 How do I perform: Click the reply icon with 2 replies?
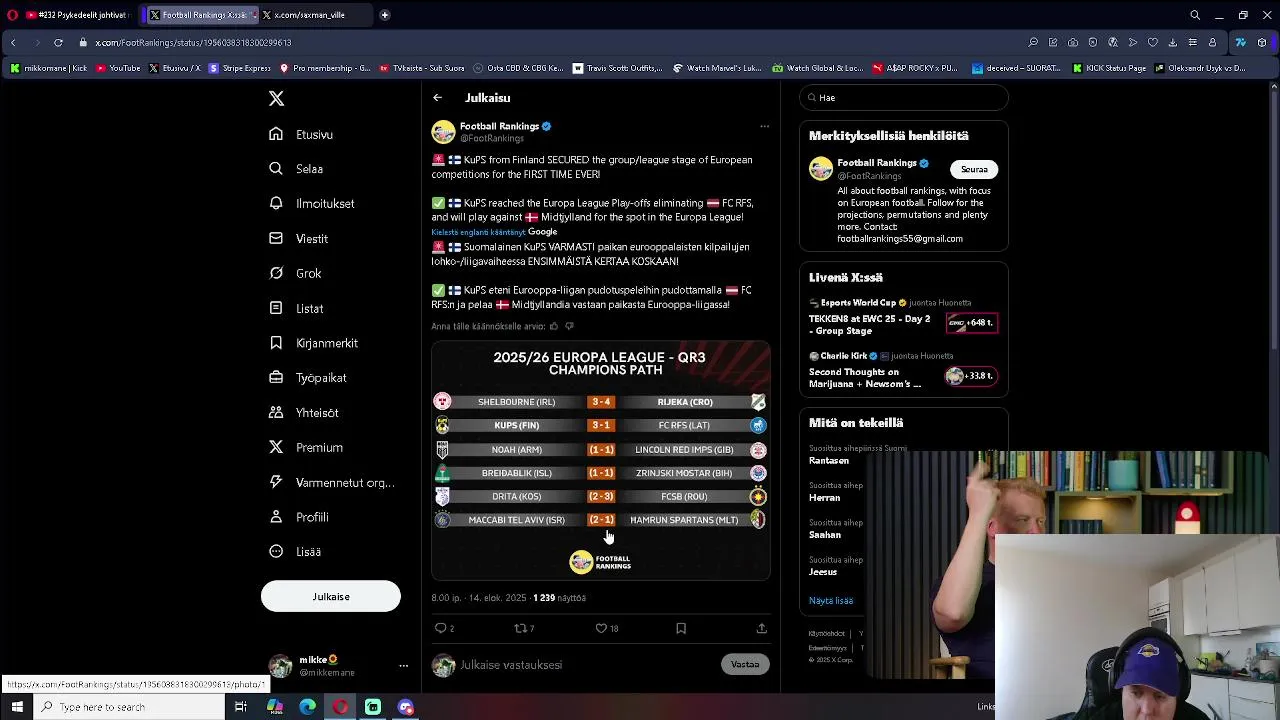click(444, 628)
